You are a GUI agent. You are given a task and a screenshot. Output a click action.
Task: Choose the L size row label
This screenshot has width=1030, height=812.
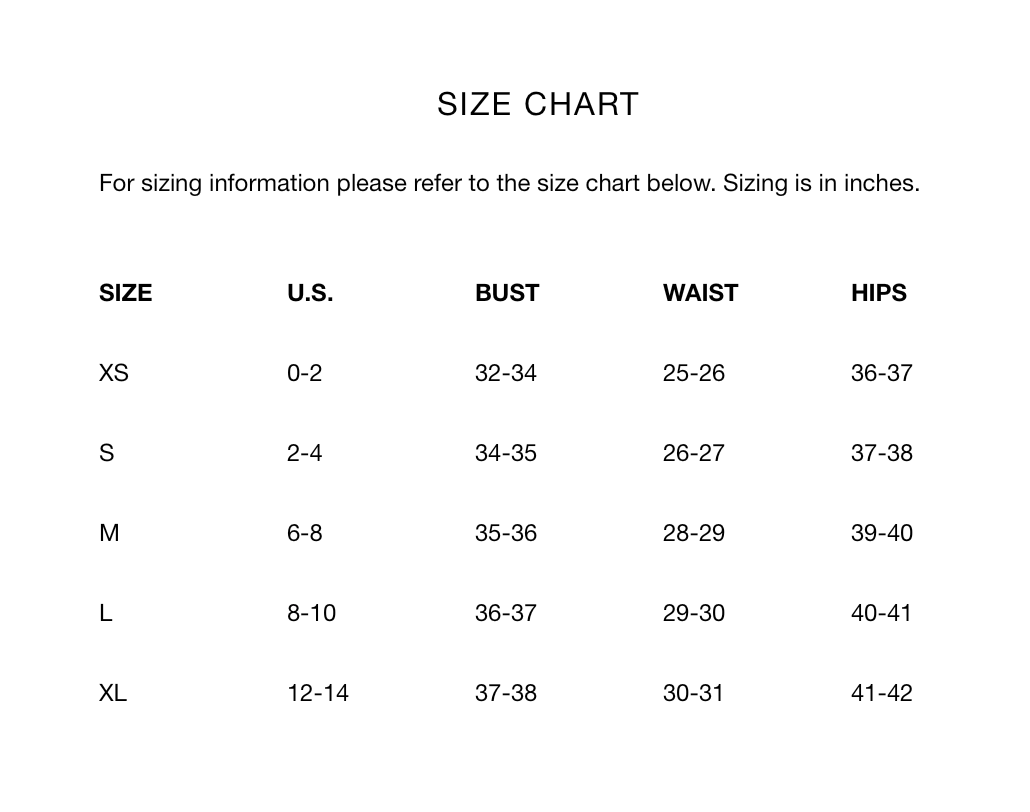click(106, 613)
